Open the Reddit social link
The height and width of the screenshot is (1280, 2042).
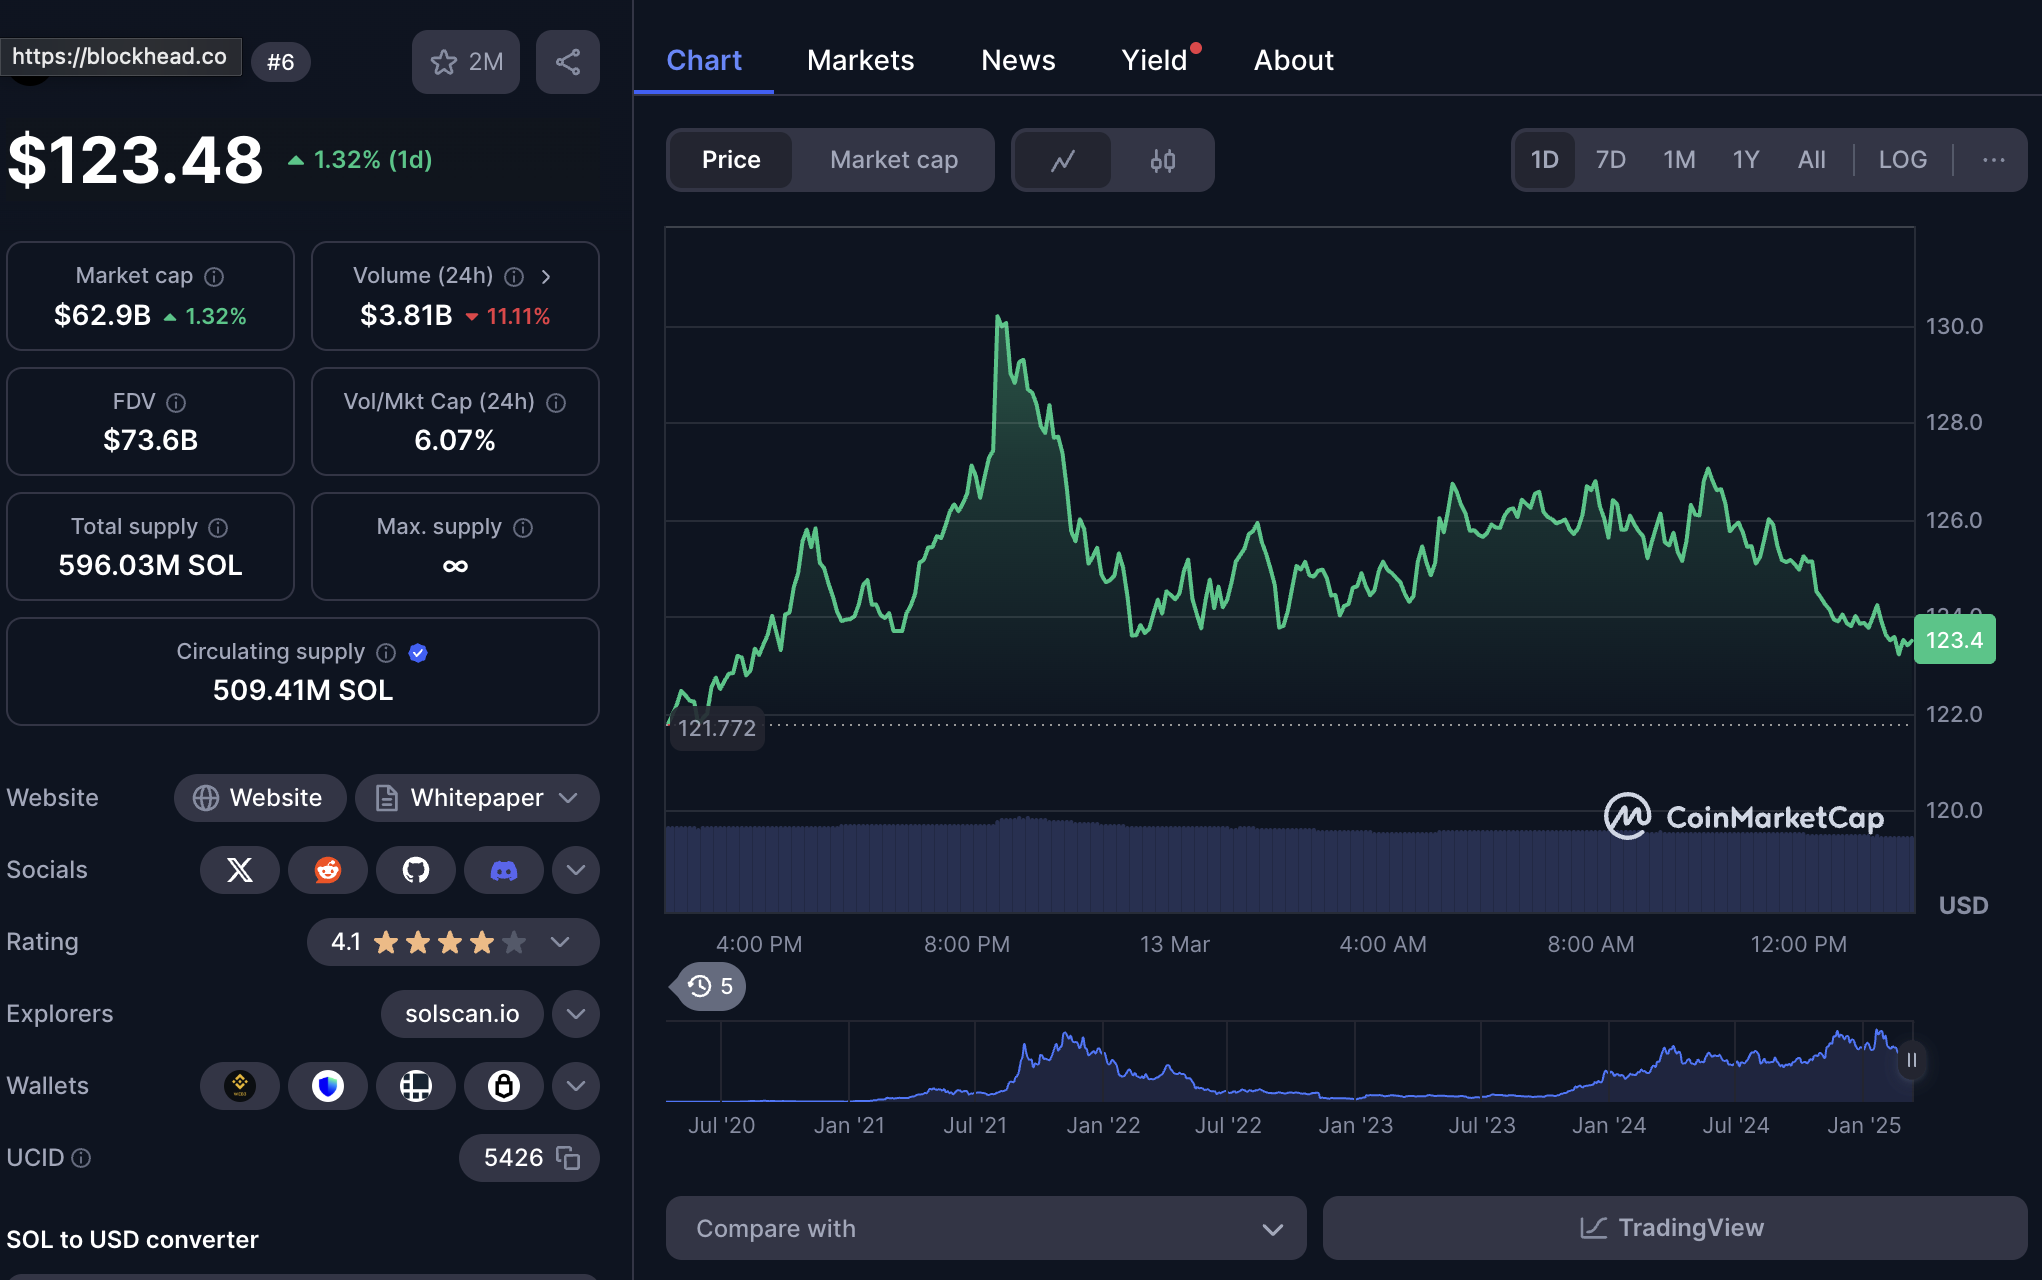(x=327, y=870)
